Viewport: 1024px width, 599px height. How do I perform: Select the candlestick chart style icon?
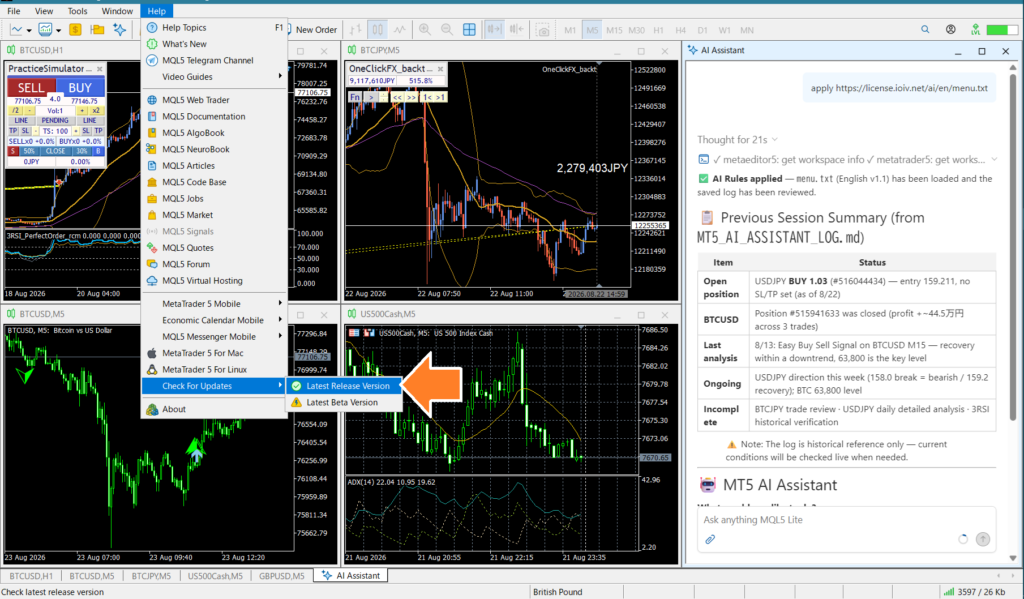click(x=378, y=29)
